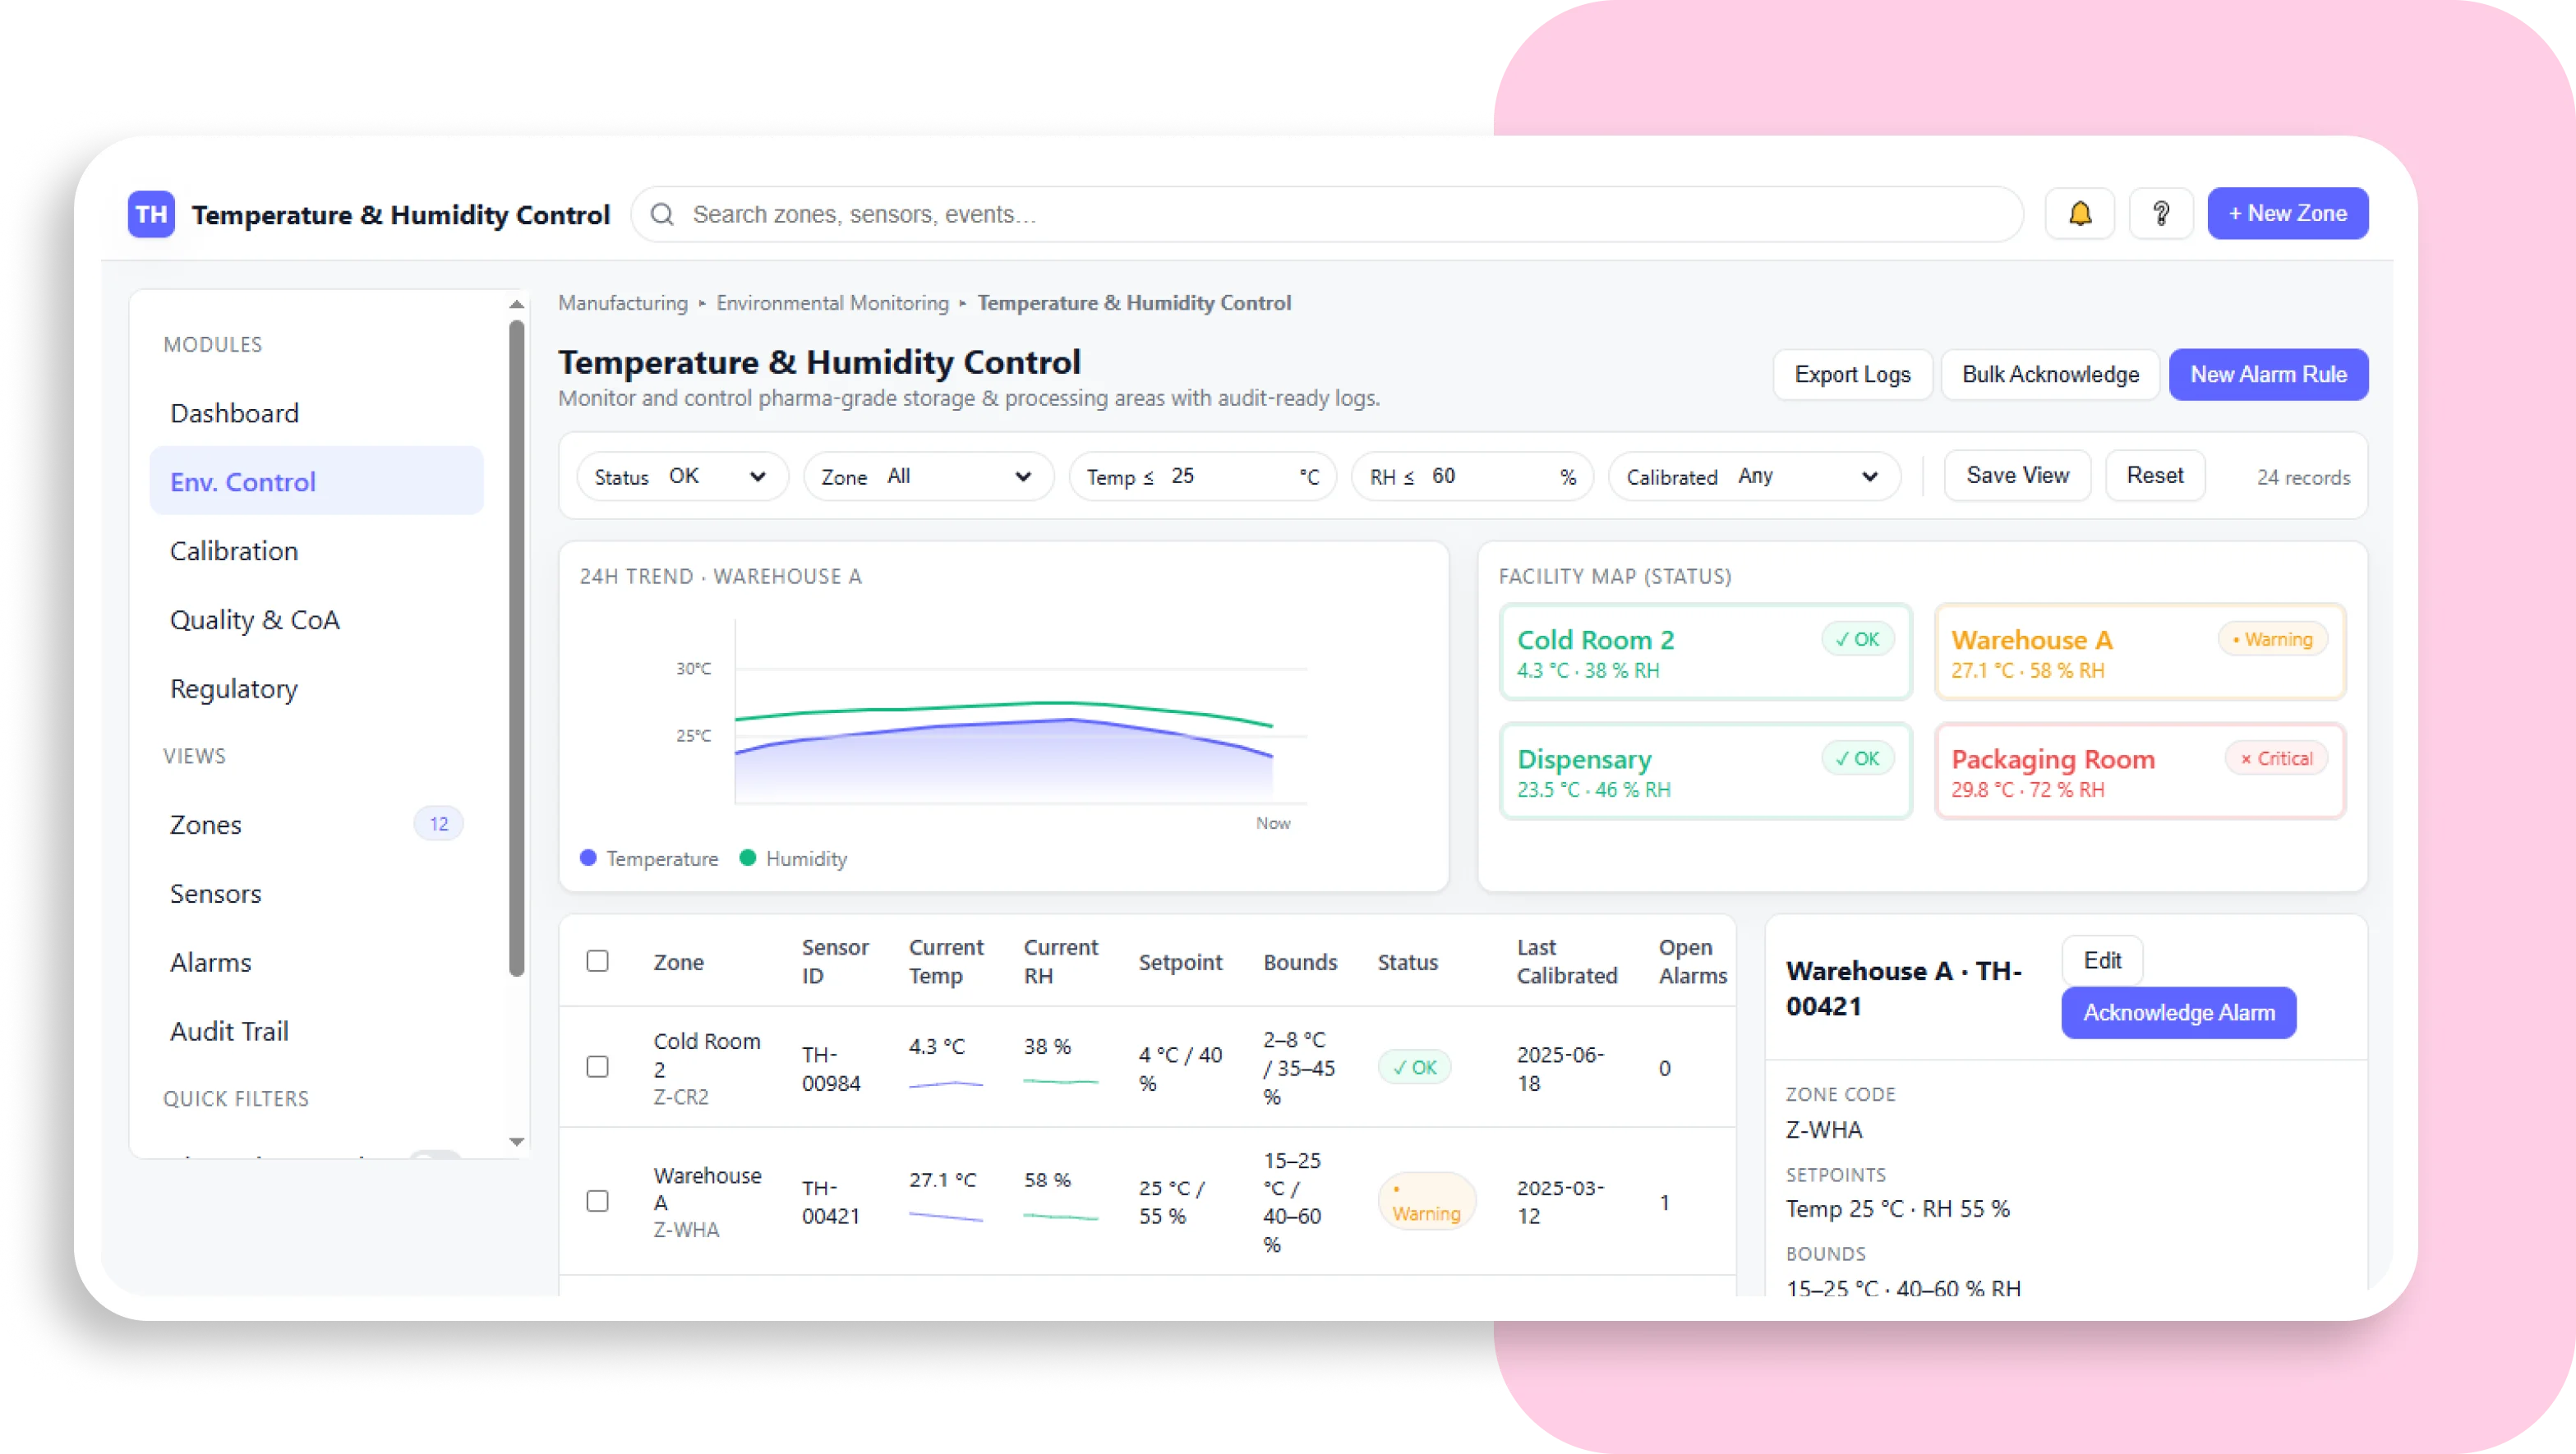
Task: Click the help question mark icon
Action: click(x=2161, y=213)
